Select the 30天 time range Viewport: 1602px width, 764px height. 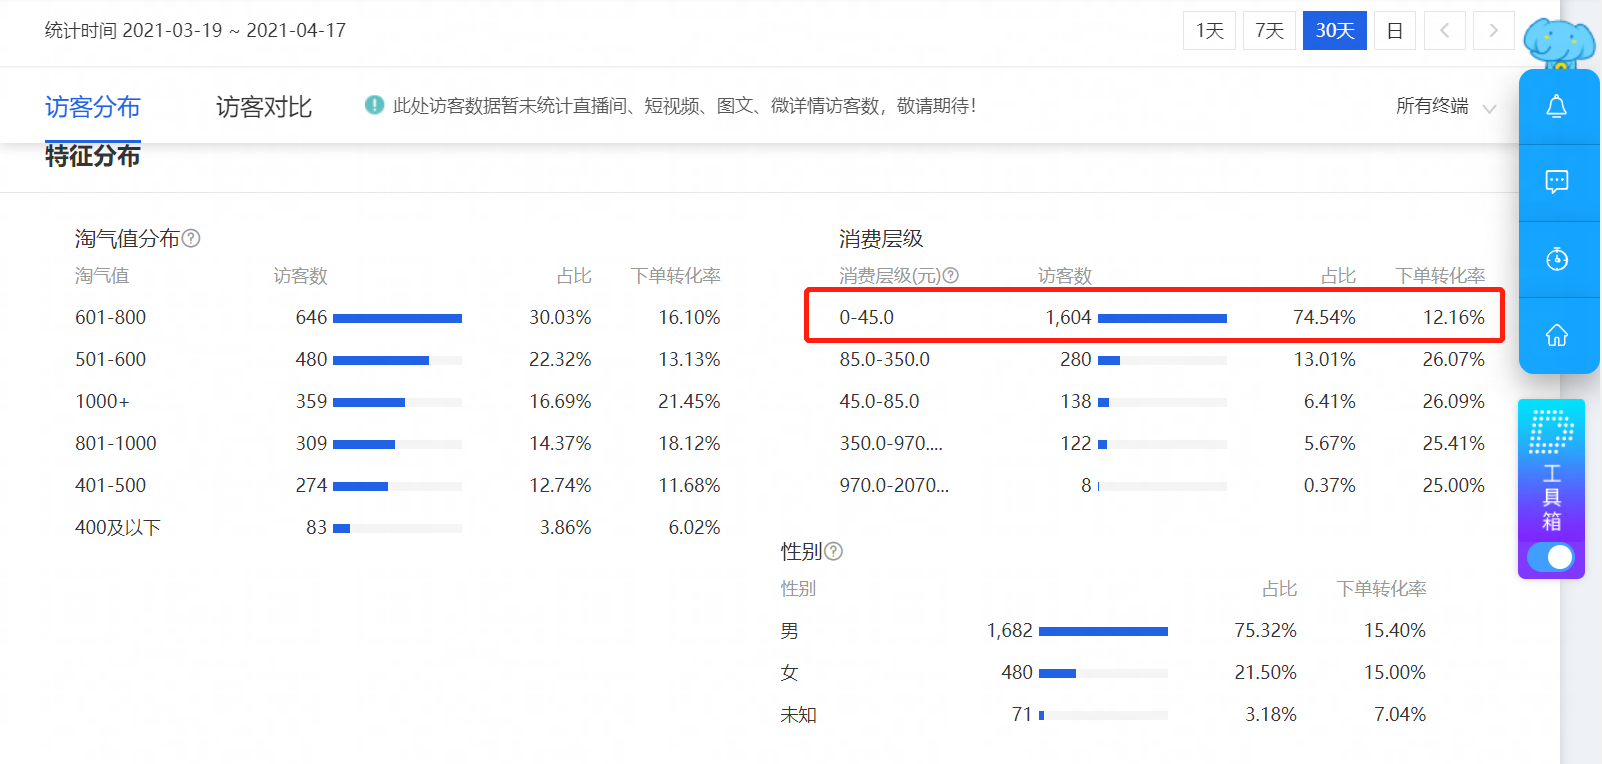click(1335, 31)
